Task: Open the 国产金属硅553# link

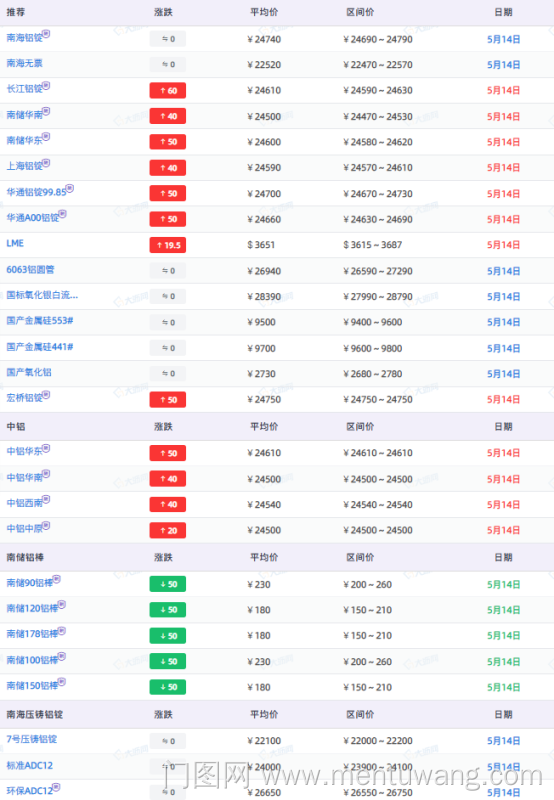Action: pos(40,320)
